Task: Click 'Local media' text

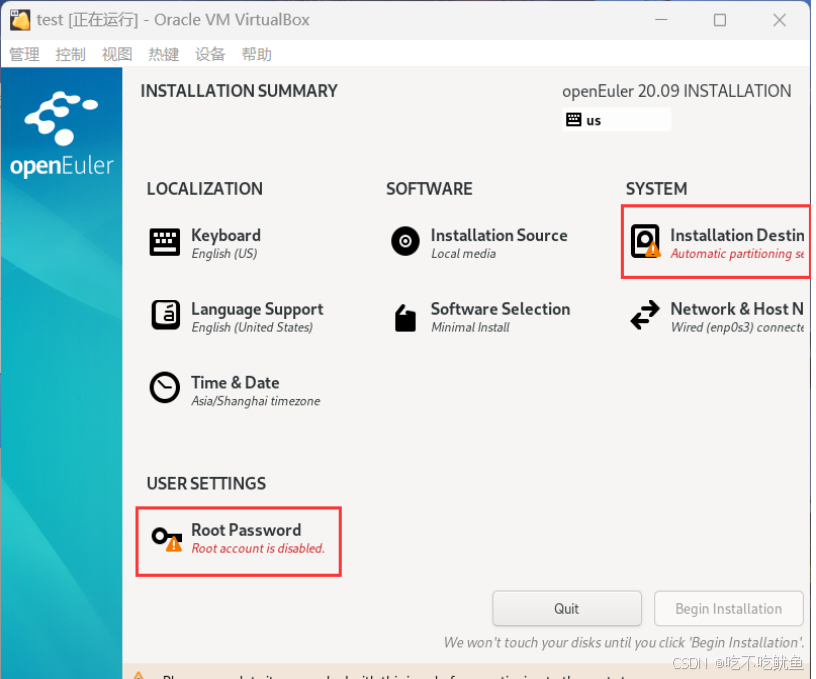Action: point(464,253)
